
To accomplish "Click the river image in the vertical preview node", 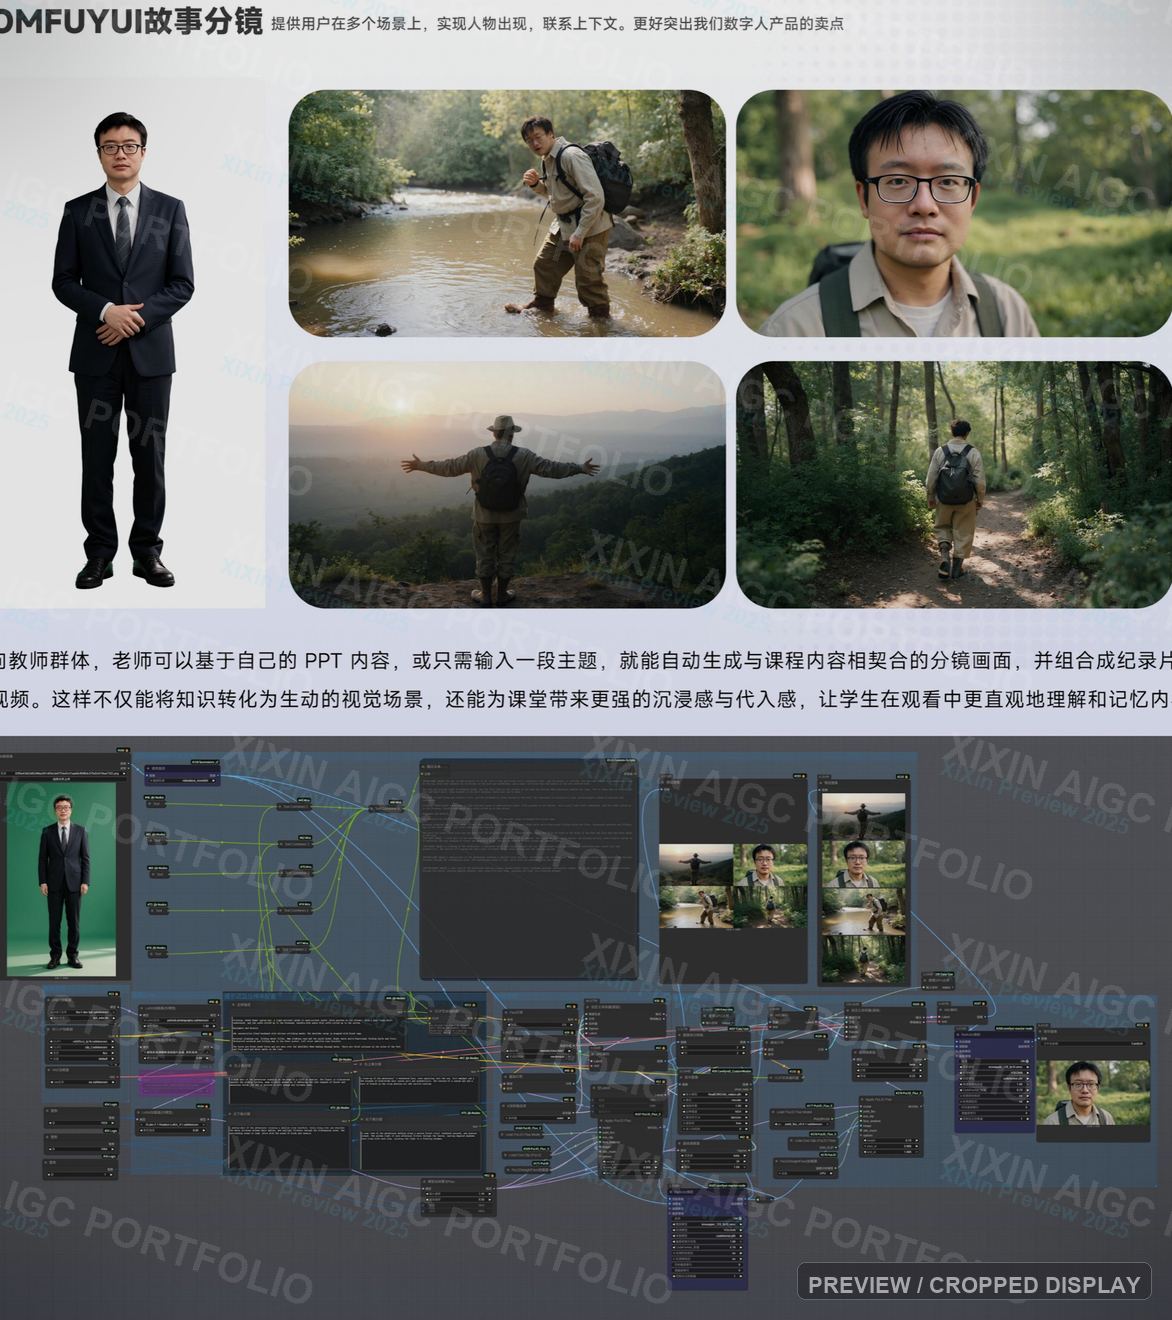I will 864,911.
